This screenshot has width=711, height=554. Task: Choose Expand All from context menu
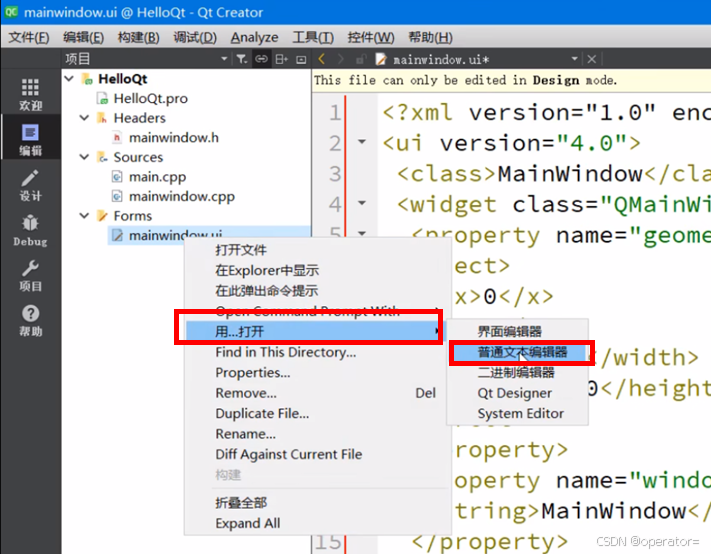click(248, 523)
